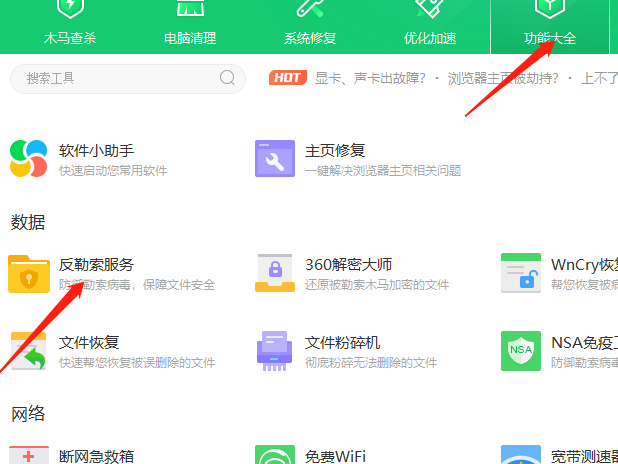618x464 pixels.
Task: Click the 网络 section heading
Action: 28,414
